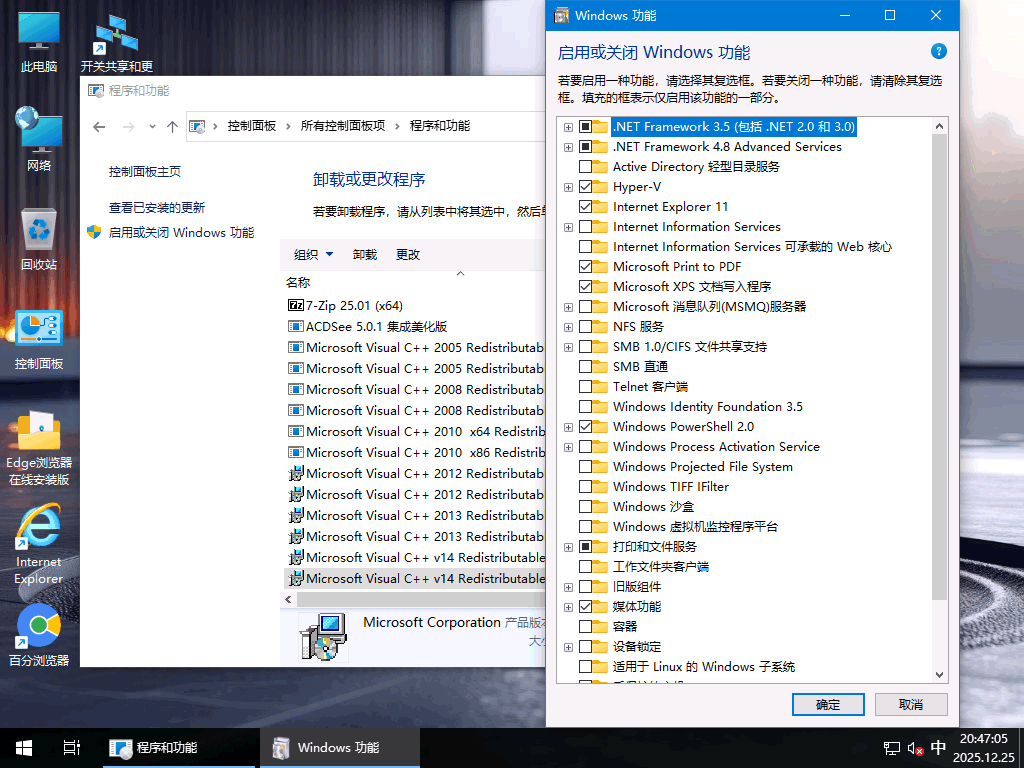This screenshot has width=1024, height=768.
Task: Click the taskbar clock 20:47:05
Action: [984, 739]
